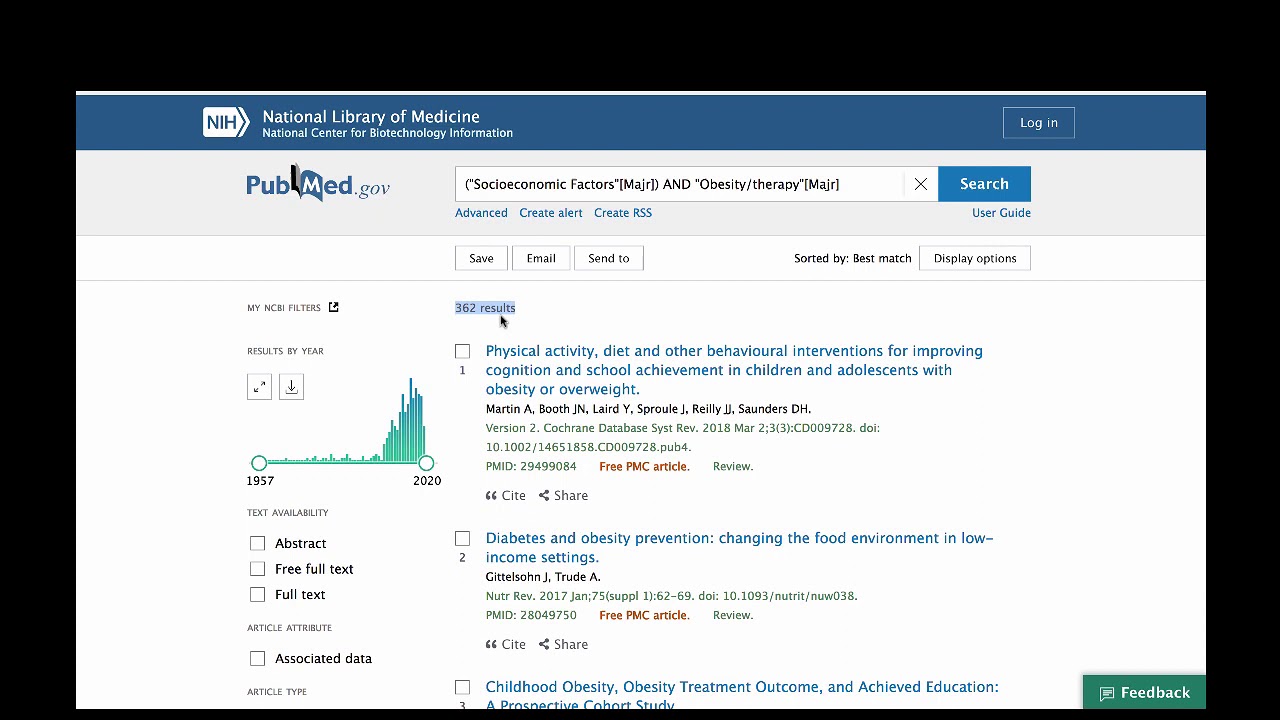
Task: Click the Save results button
Action: [x=481, y=258]
